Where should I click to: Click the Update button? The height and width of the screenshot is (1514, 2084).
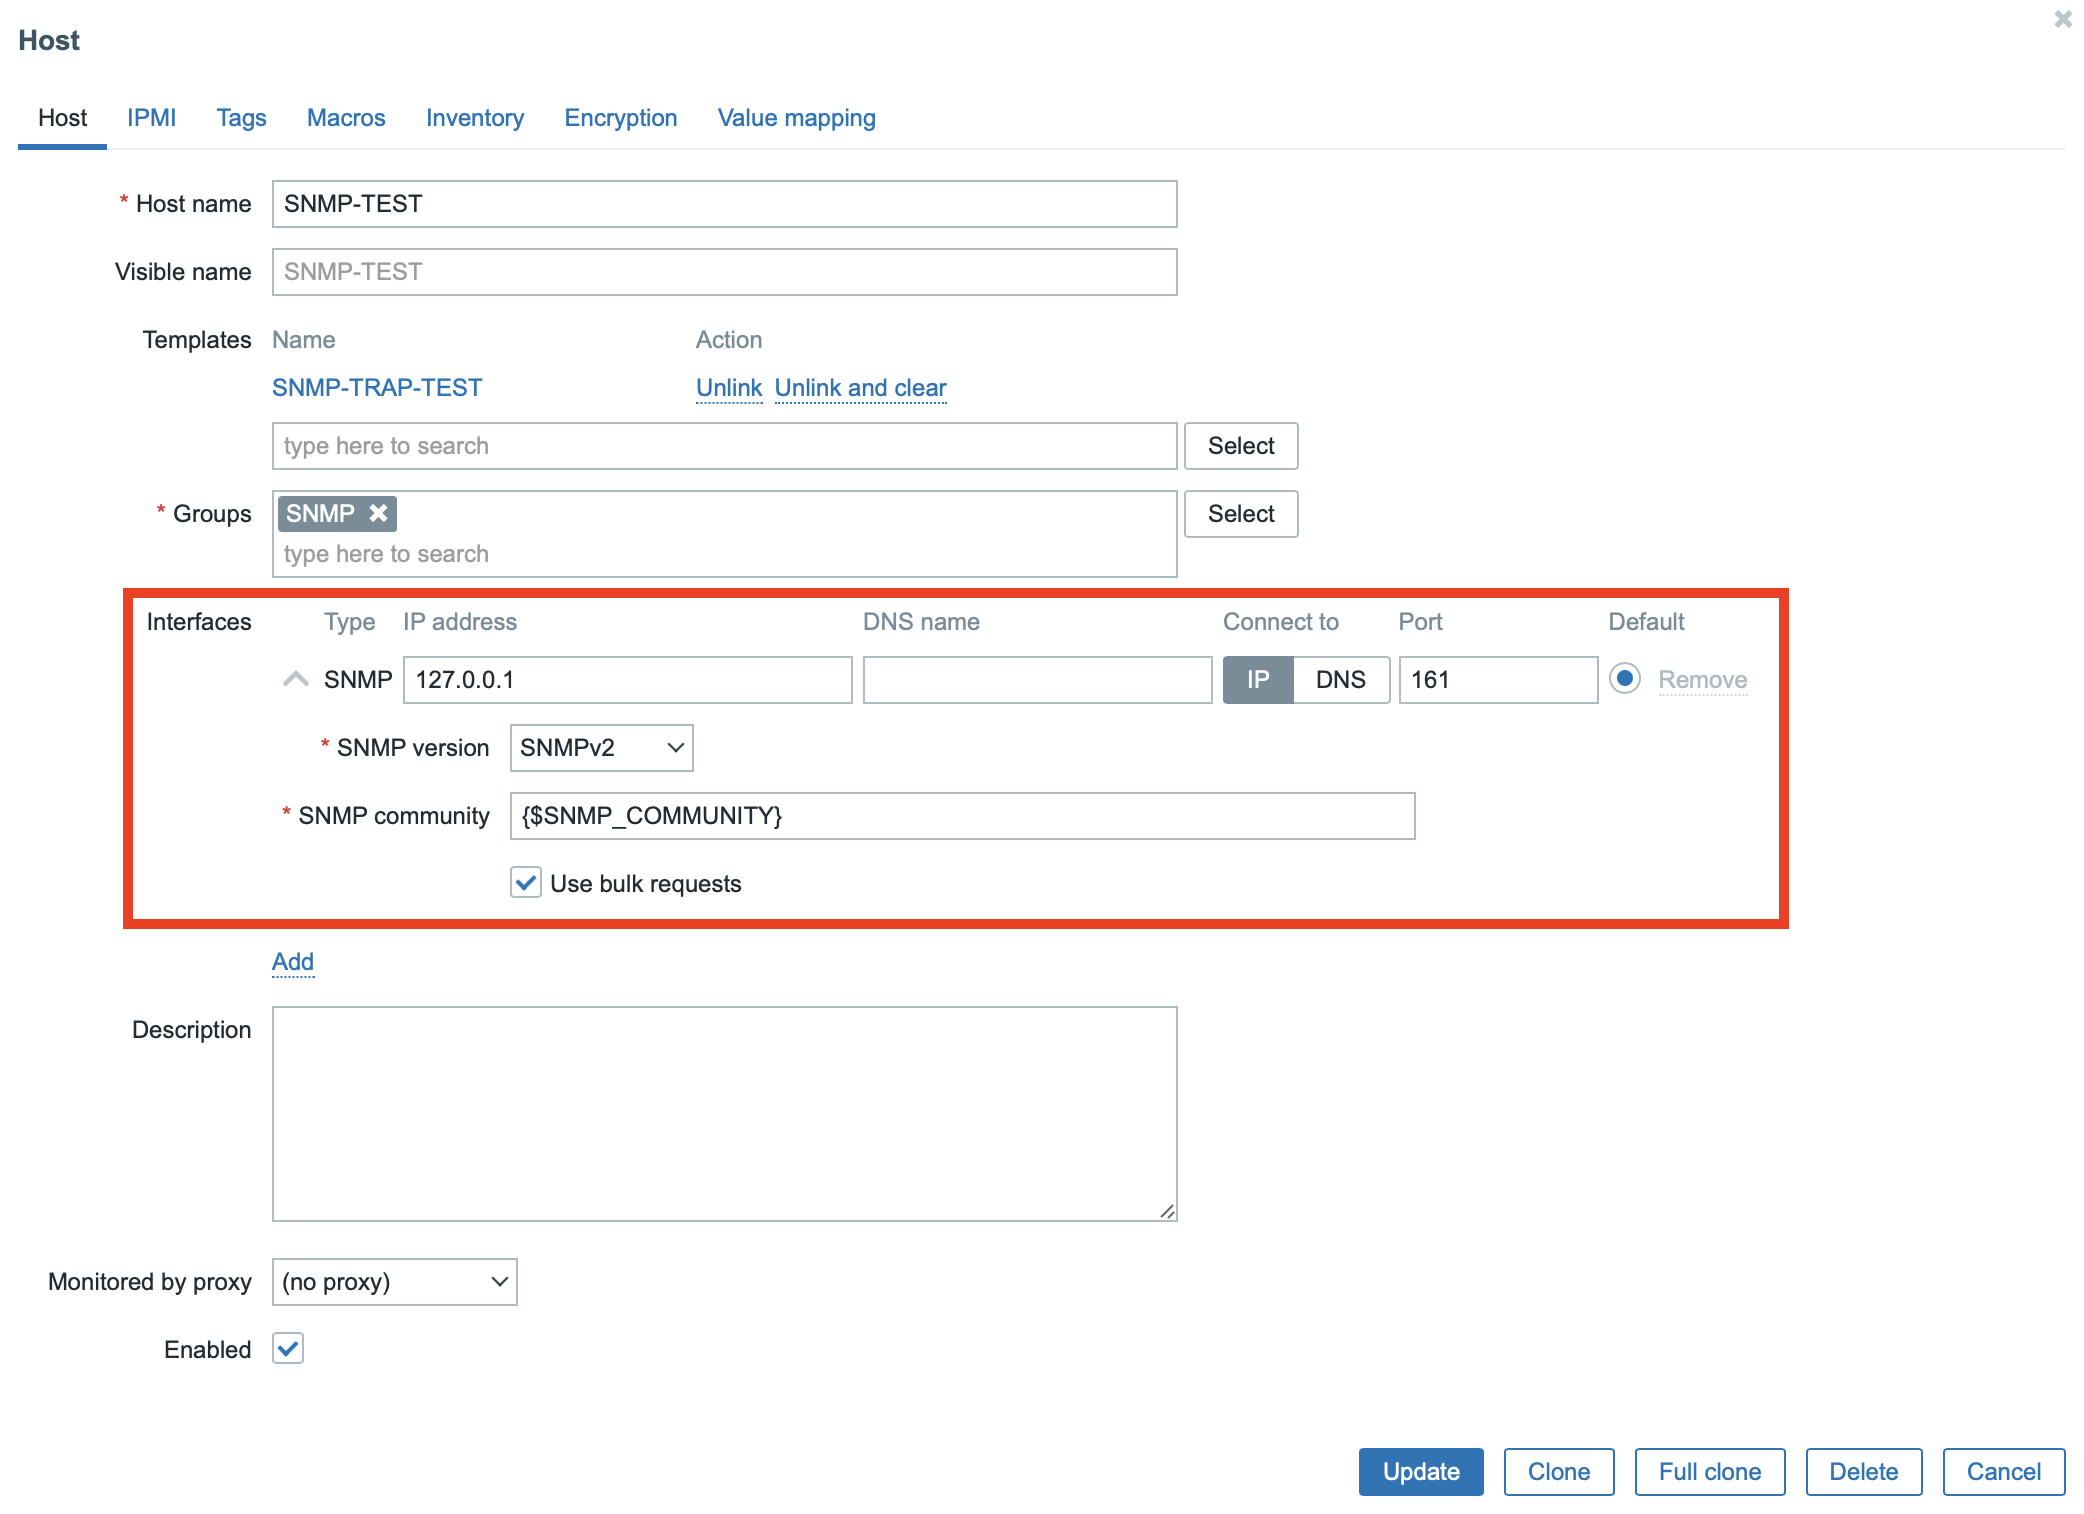tap(1420, 1472)
